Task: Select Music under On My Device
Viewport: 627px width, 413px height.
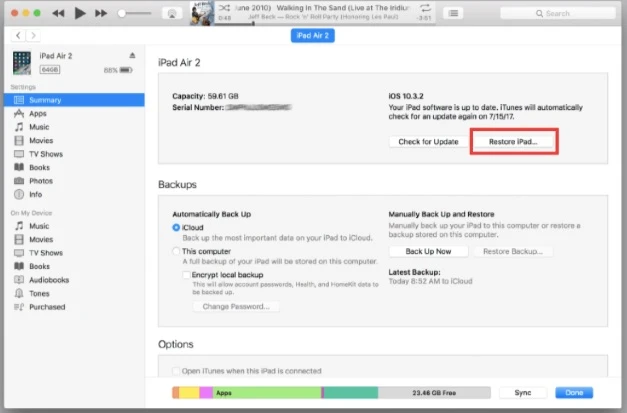Action: (x=74, y=226)
